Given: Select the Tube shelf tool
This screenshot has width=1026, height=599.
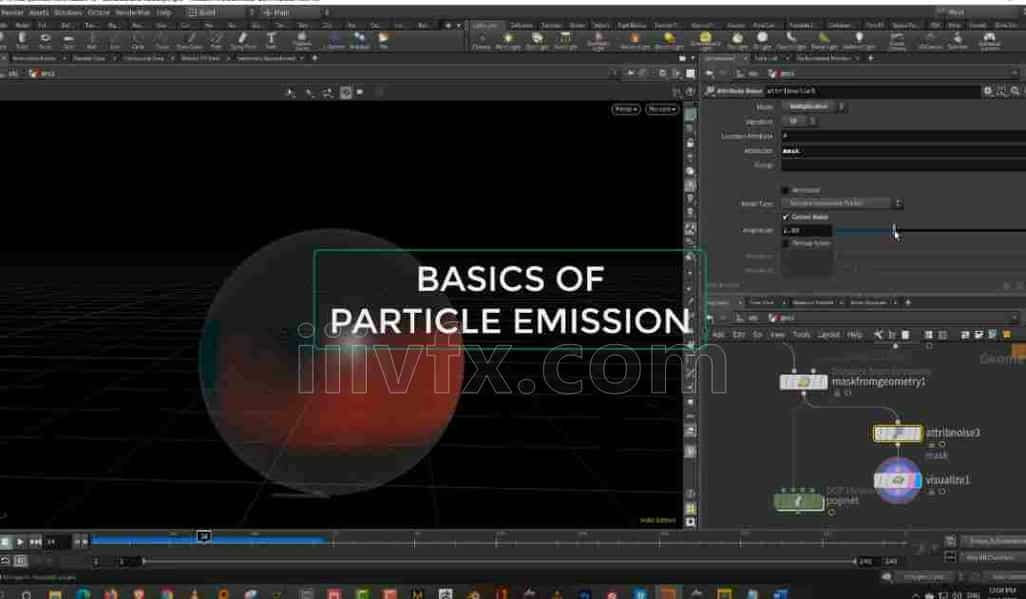Looking at the screenshot, I should pos(22,41).
